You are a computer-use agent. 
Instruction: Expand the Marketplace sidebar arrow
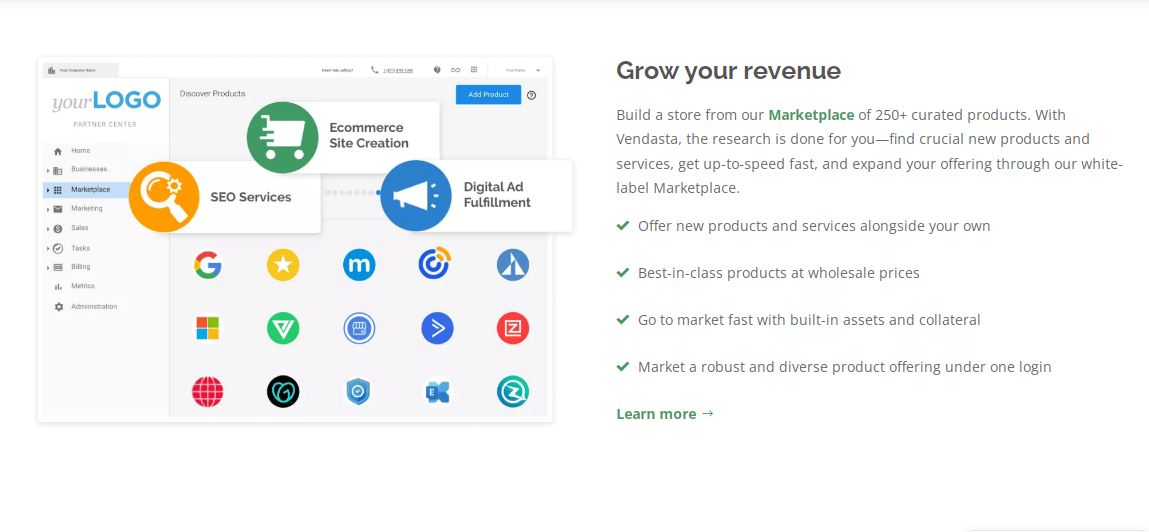click(48, 190)
